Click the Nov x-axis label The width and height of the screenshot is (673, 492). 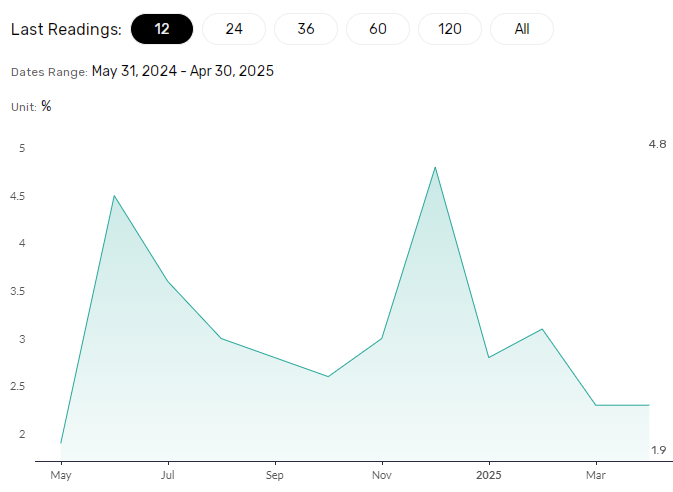382,475
